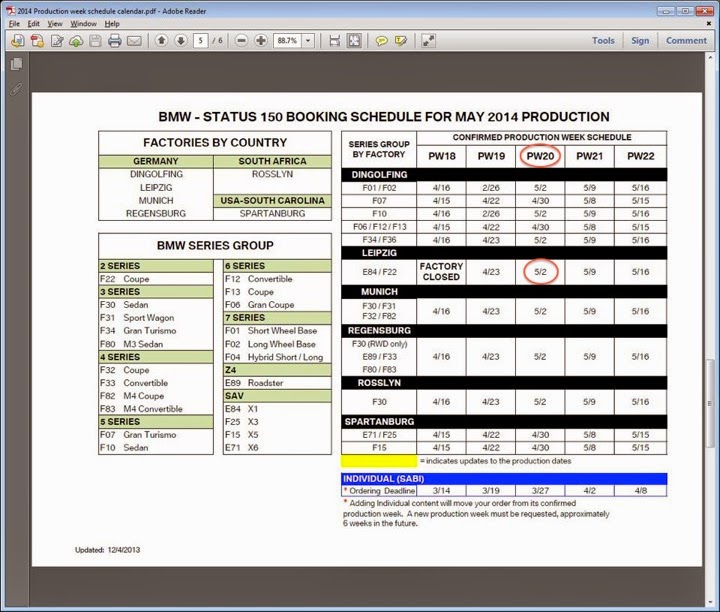This screenshot has height=612, width=720.
Task: Open the zoom level dropdown arrow
Action: click(308, 40)
